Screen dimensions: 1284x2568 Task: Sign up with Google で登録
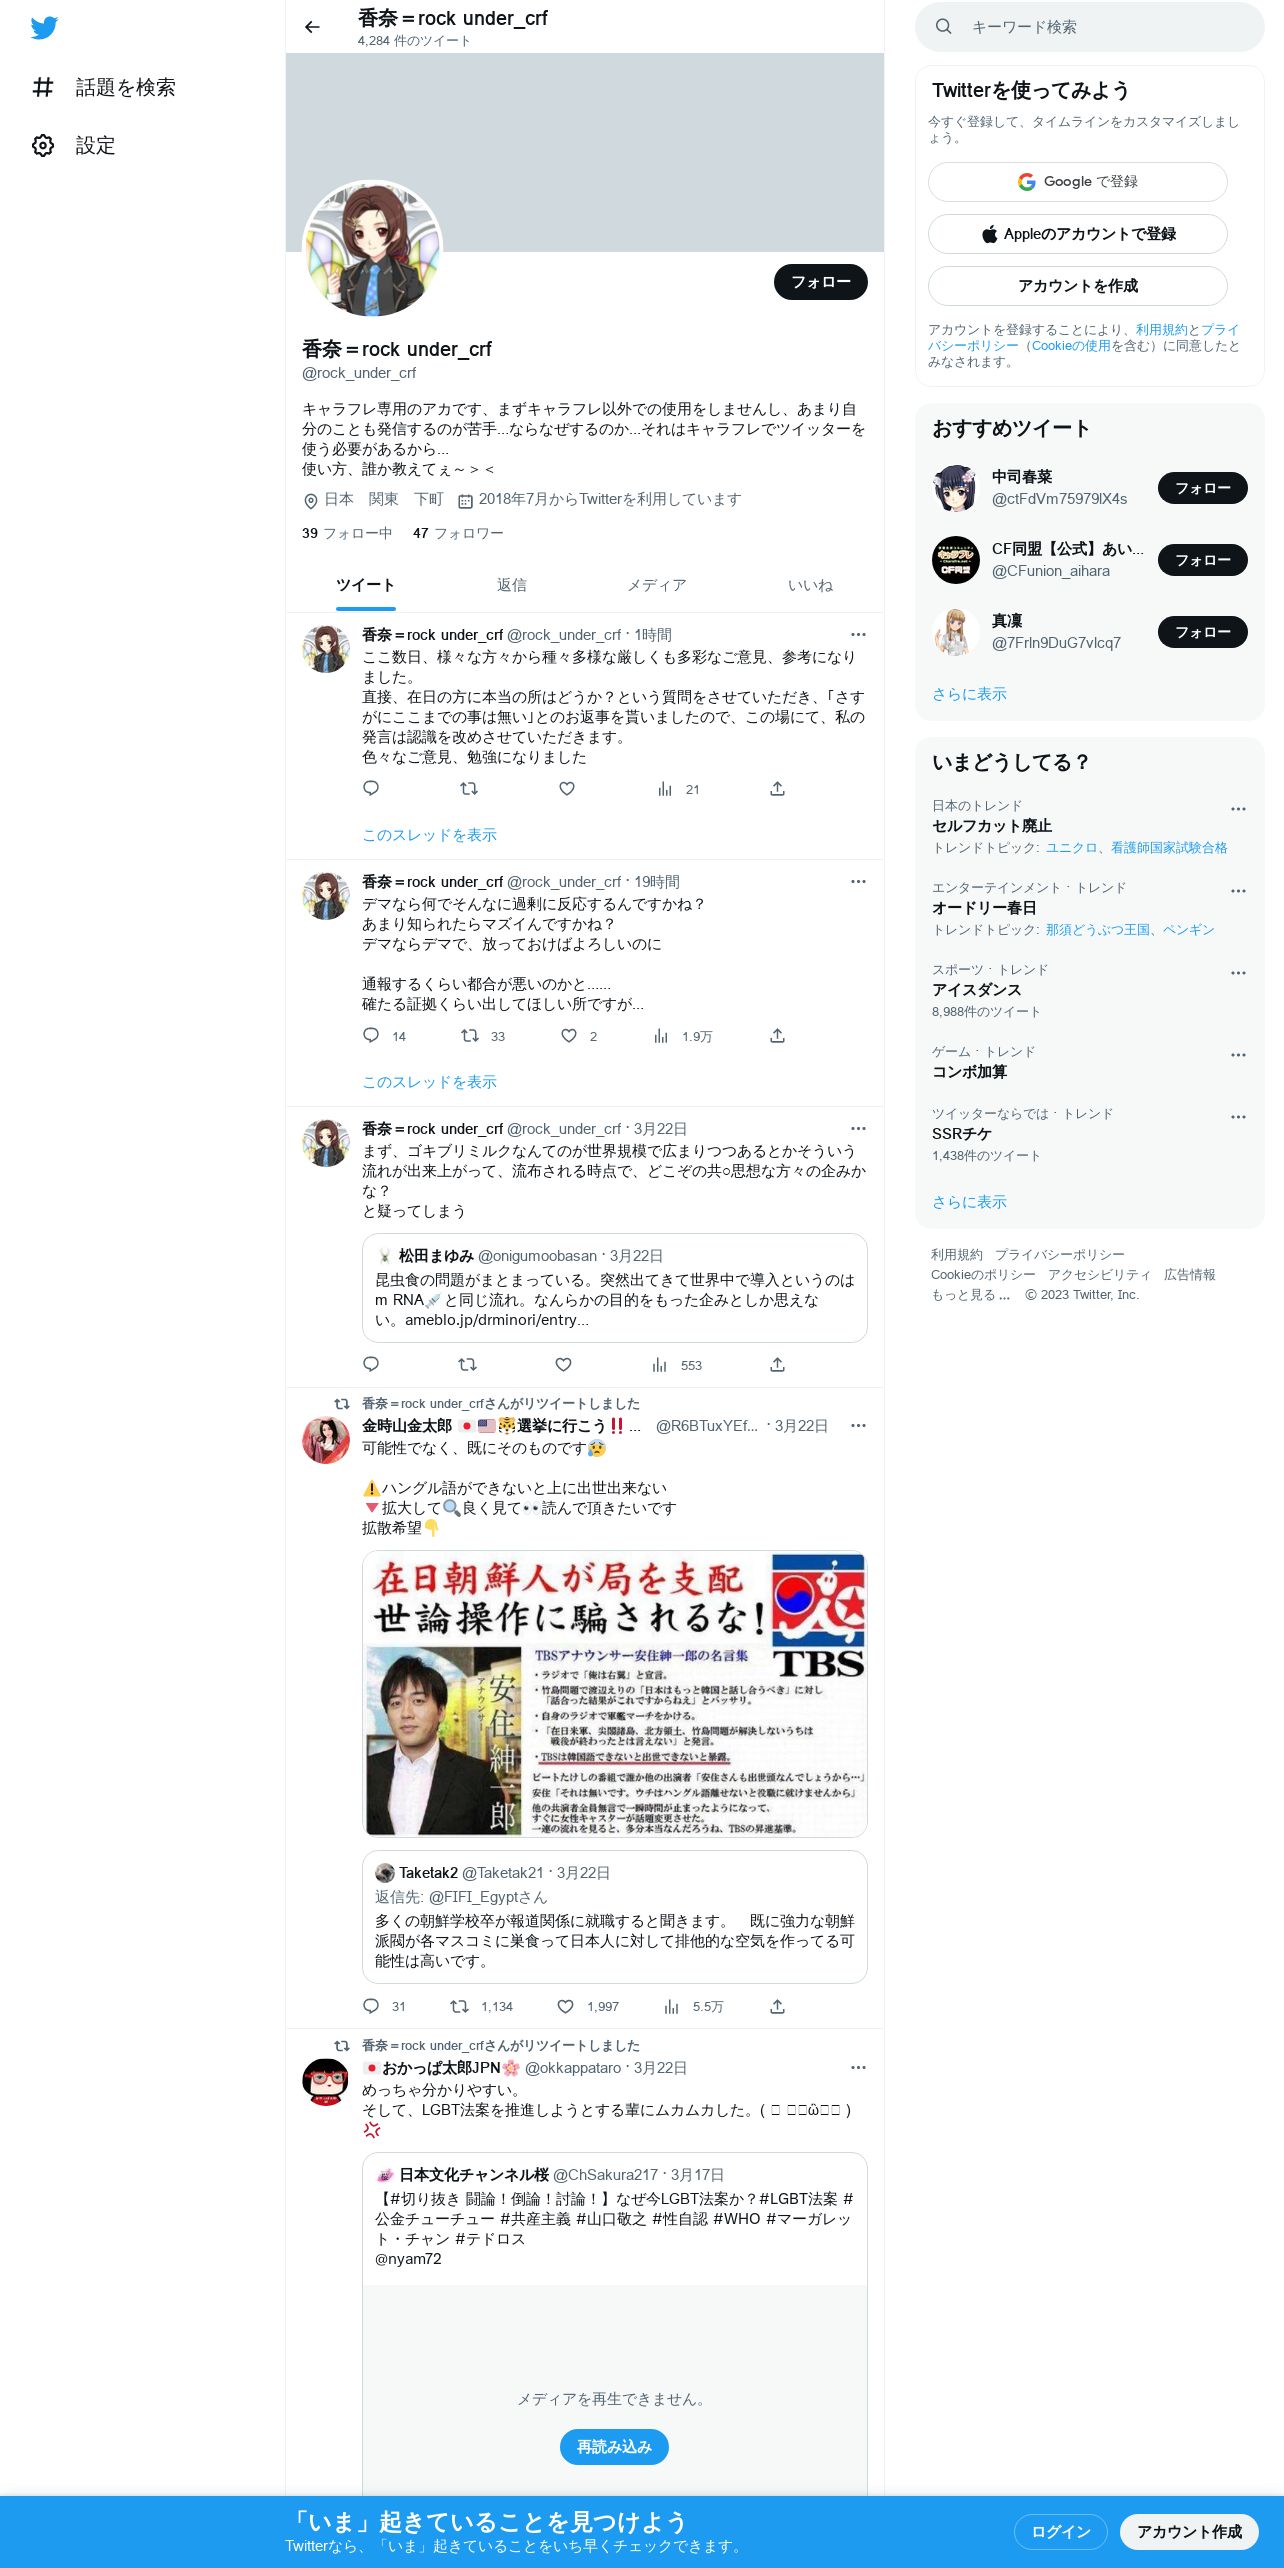pyautogui.click(x=1078, y=182)
